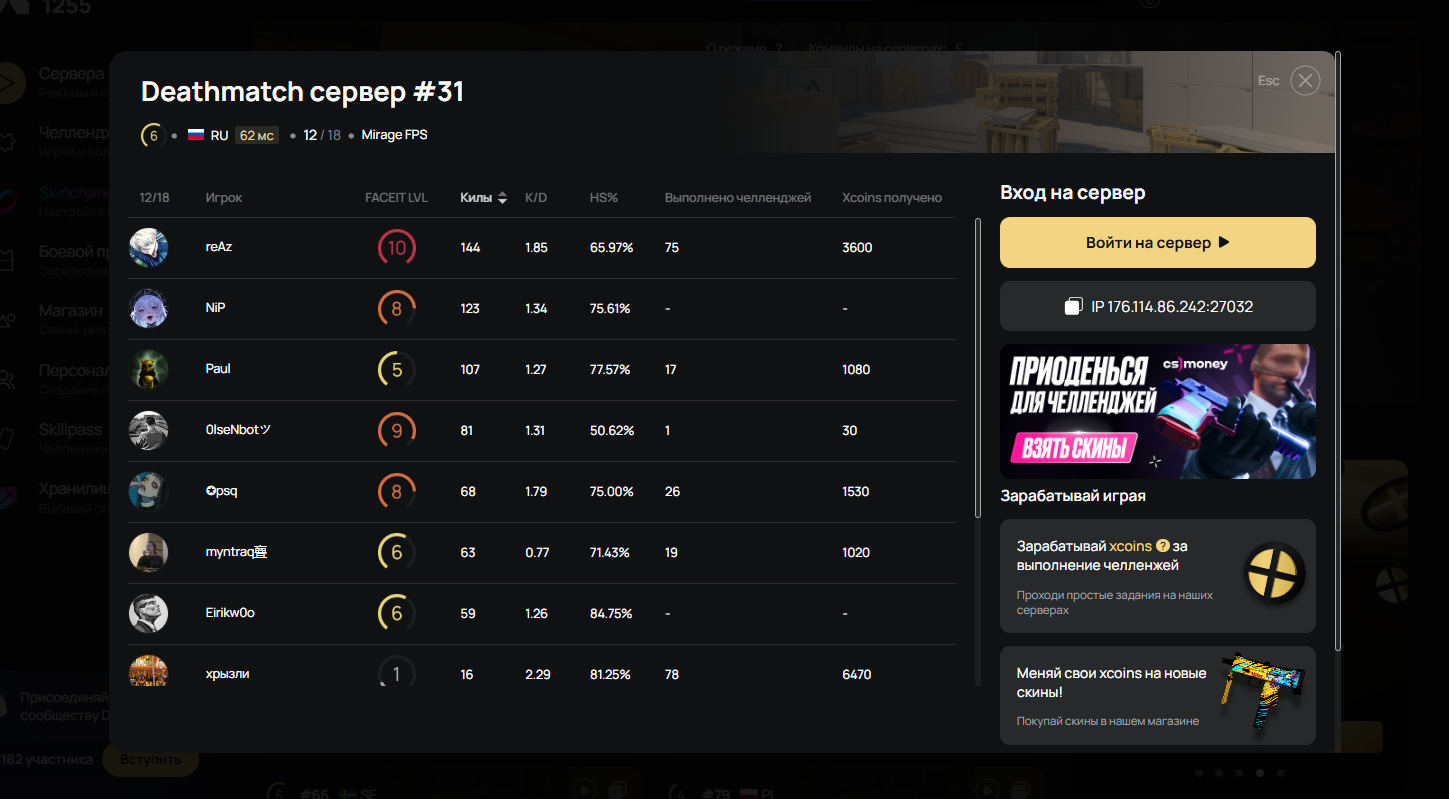Click the level 6 badge under the server title
The image size is (1449, 799).
[153, 135]
